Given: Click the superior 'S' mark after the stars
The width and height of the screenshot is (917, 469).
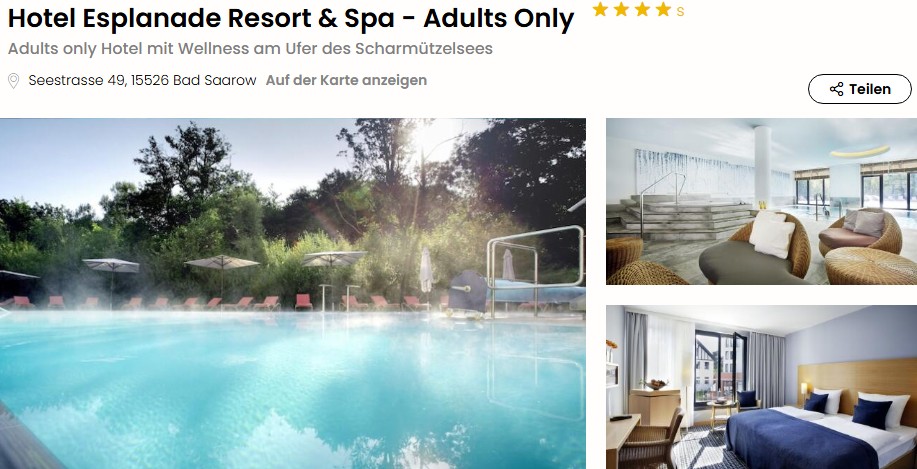Looking at the screenshot, I should [x=680, y=12].
